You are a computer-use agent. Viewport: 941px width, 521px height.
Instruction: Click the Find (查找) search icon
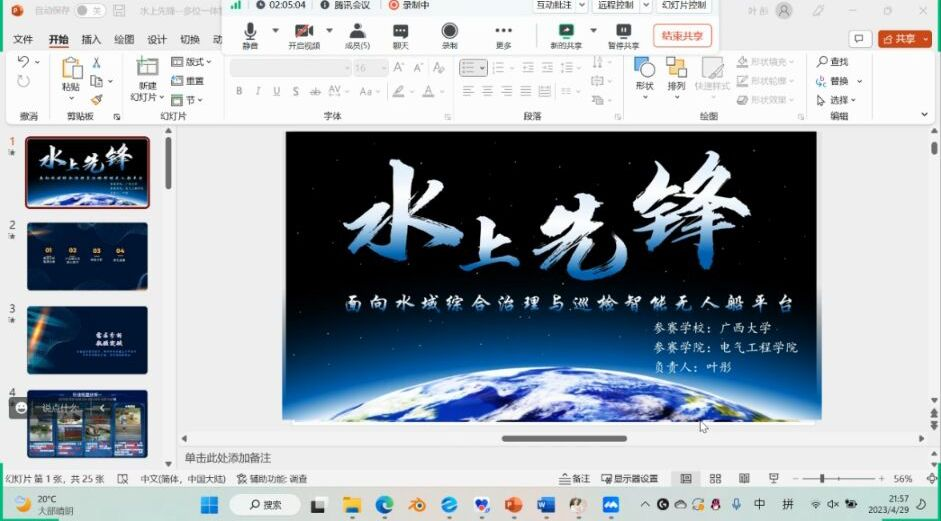coord(822,62)
